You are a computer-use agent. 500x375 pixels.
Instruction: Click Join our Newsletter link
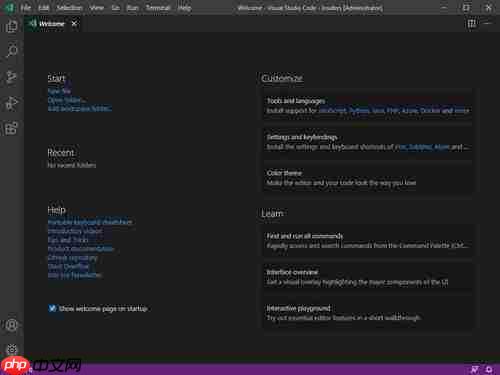(x=74, y=275)
